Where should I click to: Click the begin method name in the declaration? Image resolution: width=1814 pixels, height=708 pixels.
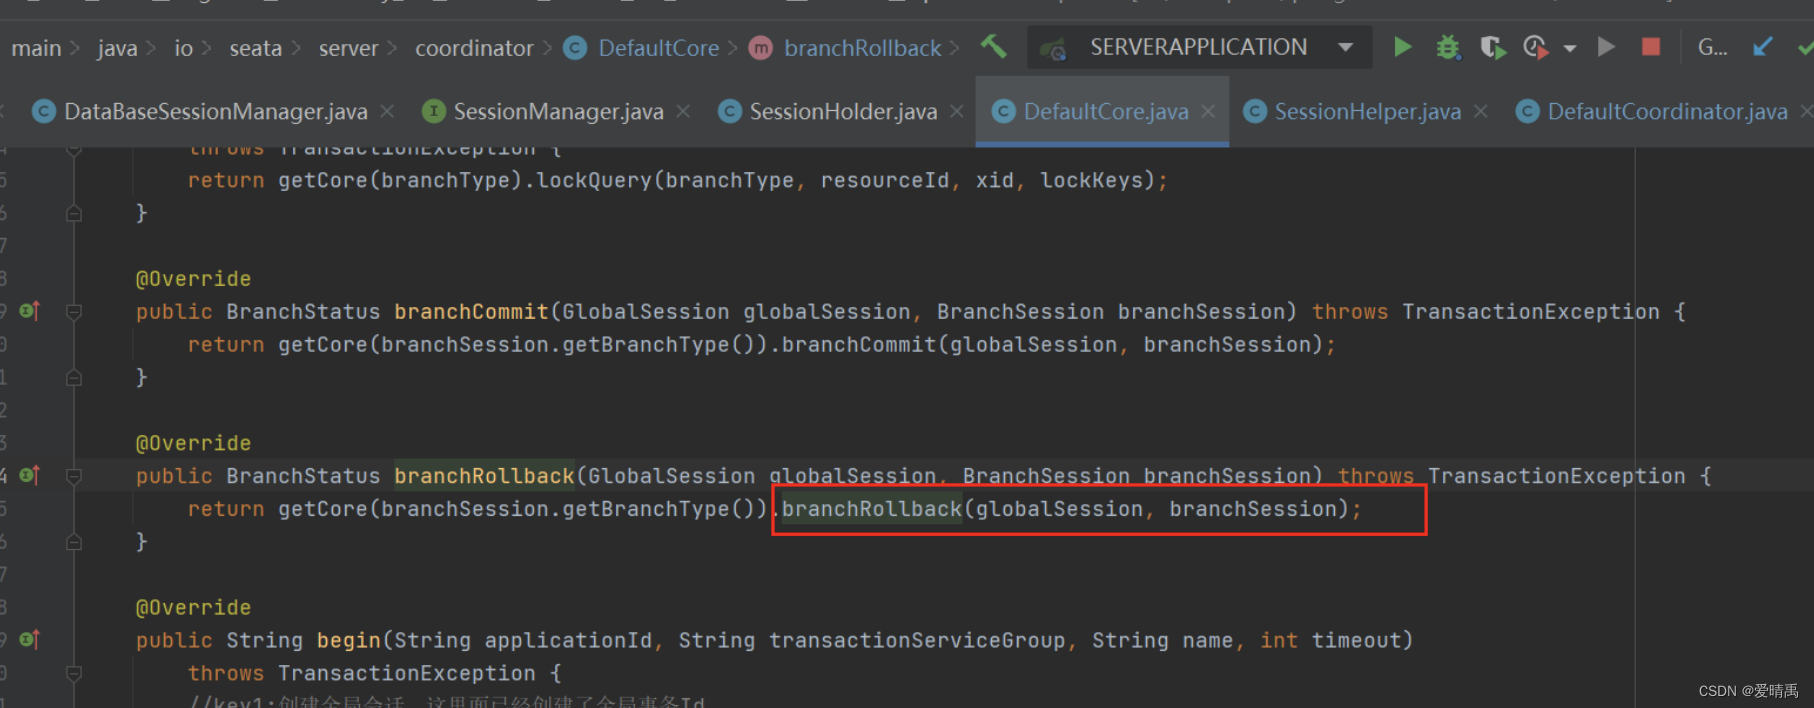349,640
